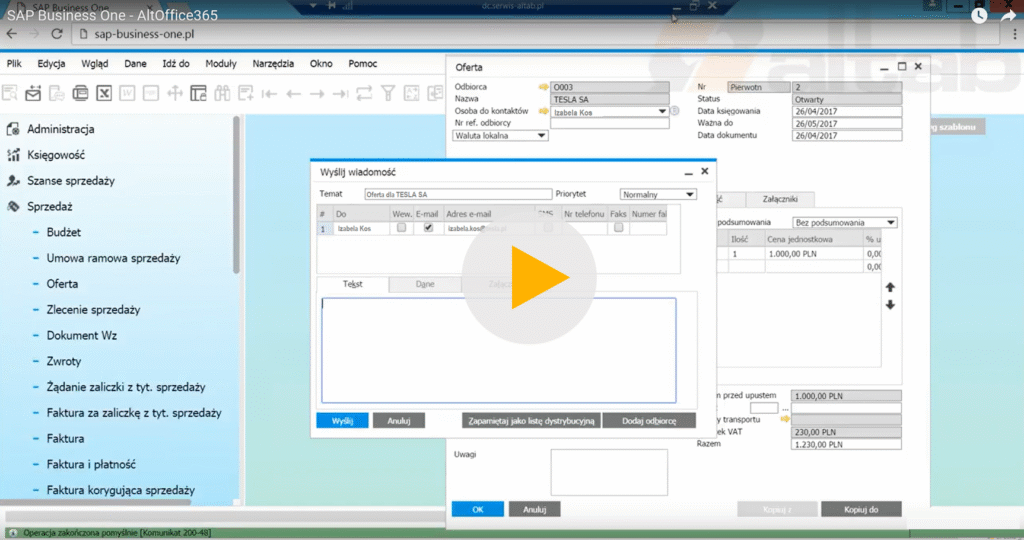Viewport: 1024px width, 540px height.
Task: Click Anuluj in the Wyślij wiadomość dialog
Action: [x=398, y=421]
